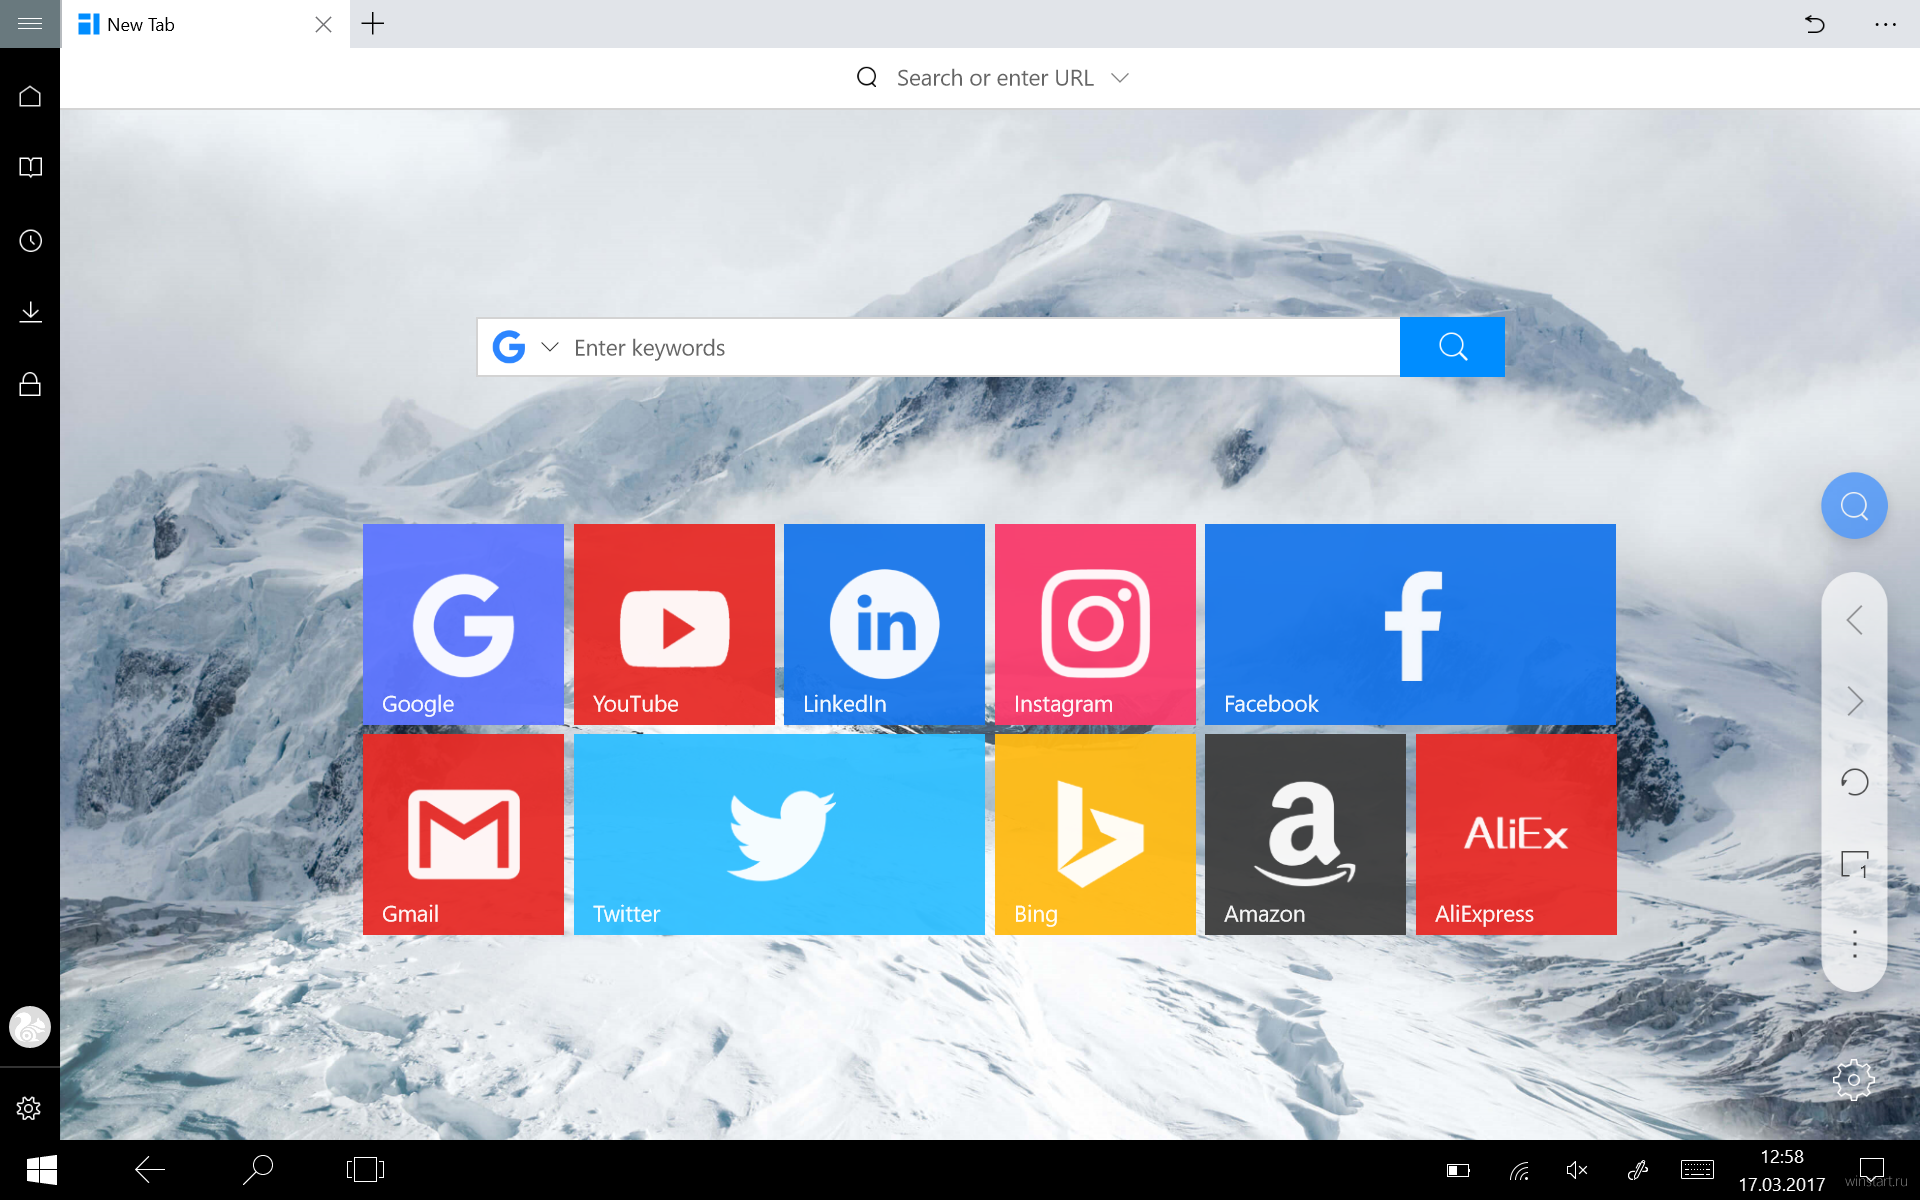The width and height of the screenshot is (1920, 1200).
Task: Open the Instagram speed dial tile
Action: click(x=1095, y=624)
